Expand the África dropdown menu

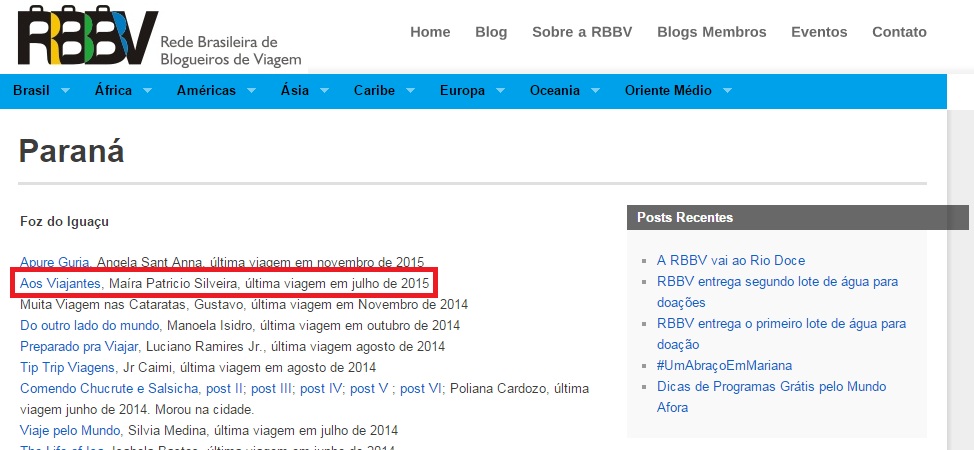(x=123, y=91)
